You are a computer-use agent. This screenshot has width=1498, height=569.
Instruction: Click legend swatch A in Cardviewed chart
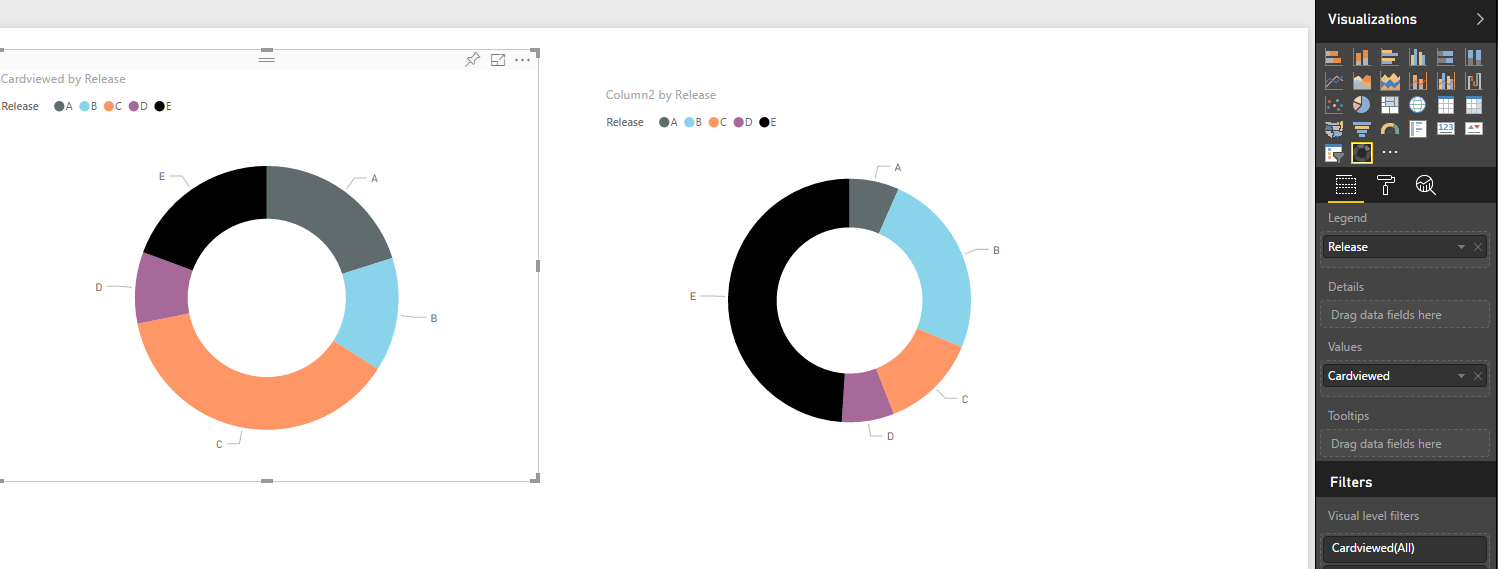point(59,106)
